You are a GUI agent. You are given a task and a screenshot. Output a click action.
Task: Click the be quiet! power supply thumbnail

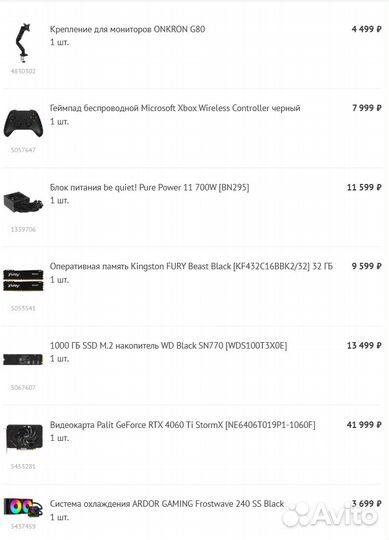pyautogui.click(x=23, y=202)
